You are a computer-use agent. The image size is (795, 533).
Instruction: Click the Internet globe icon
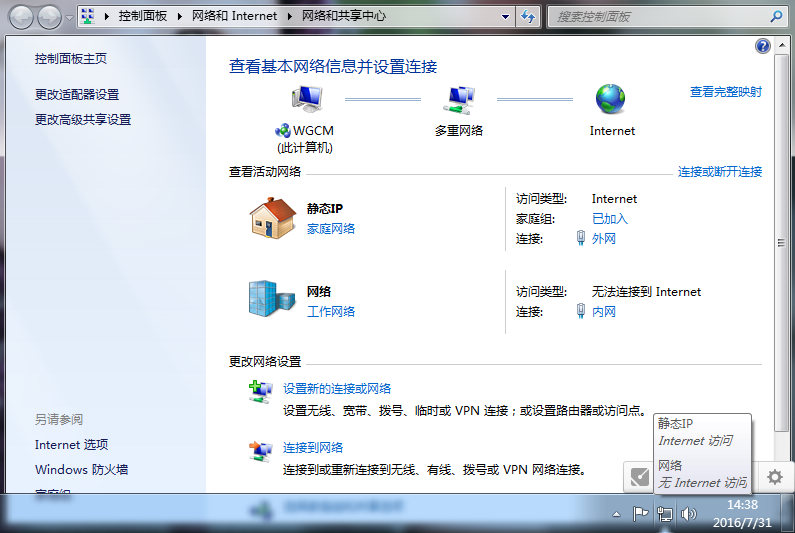(610, 99)
